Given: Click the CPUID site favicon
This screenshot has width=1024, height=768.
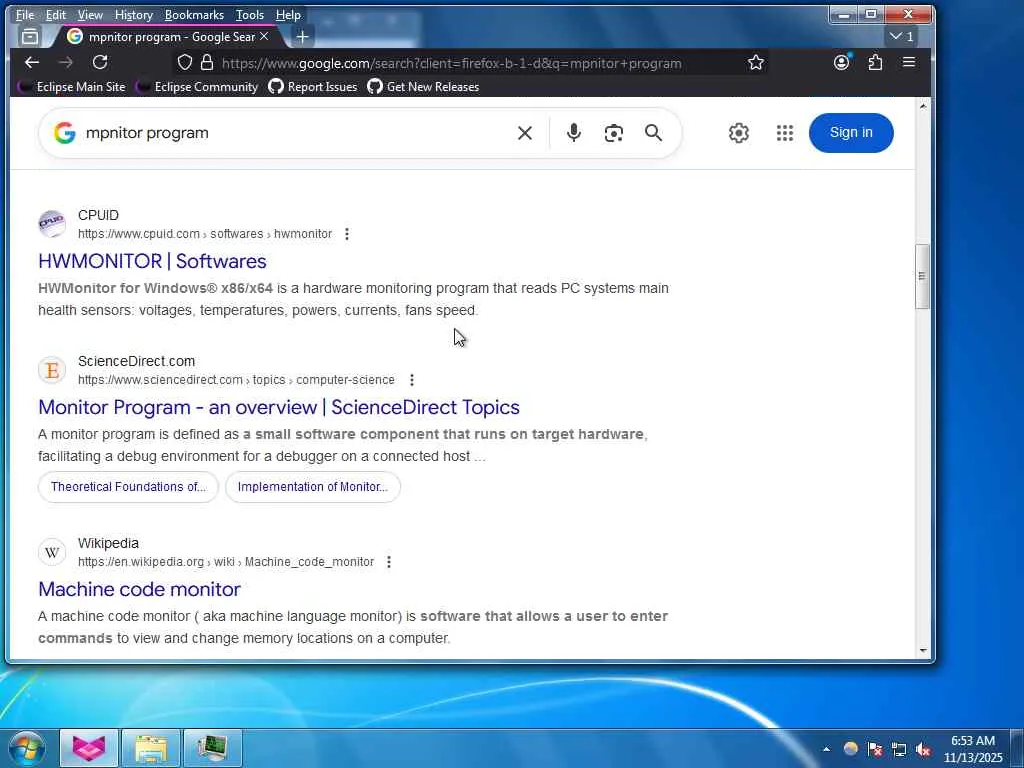Looking at the screenshot, I should click(52, 224).
